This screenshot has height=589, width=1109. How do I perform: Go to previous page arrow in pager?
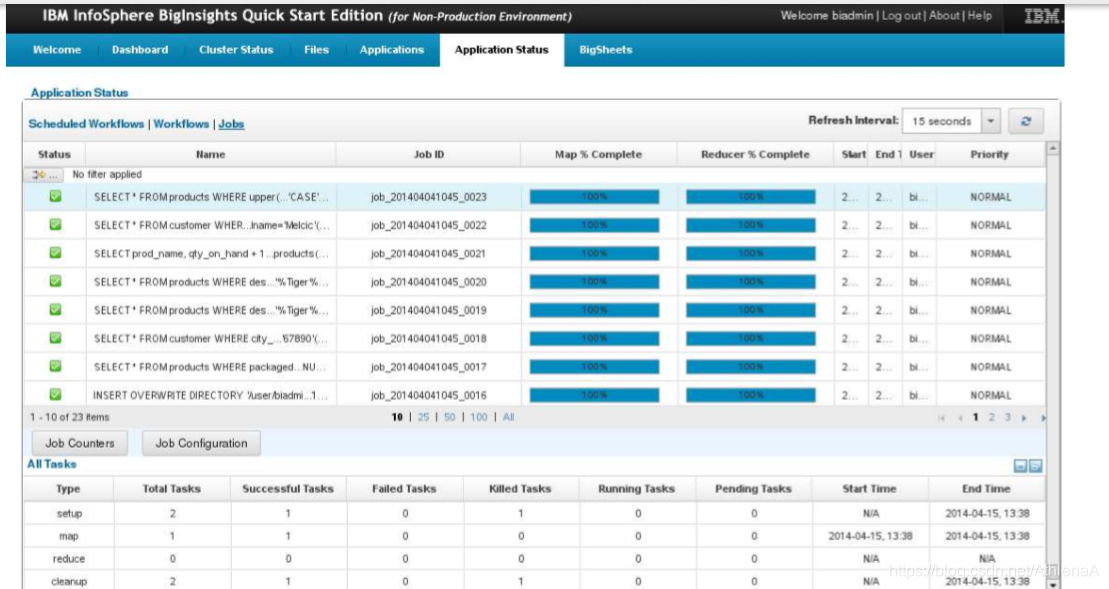pyautogui.click(x=960, y=418)
